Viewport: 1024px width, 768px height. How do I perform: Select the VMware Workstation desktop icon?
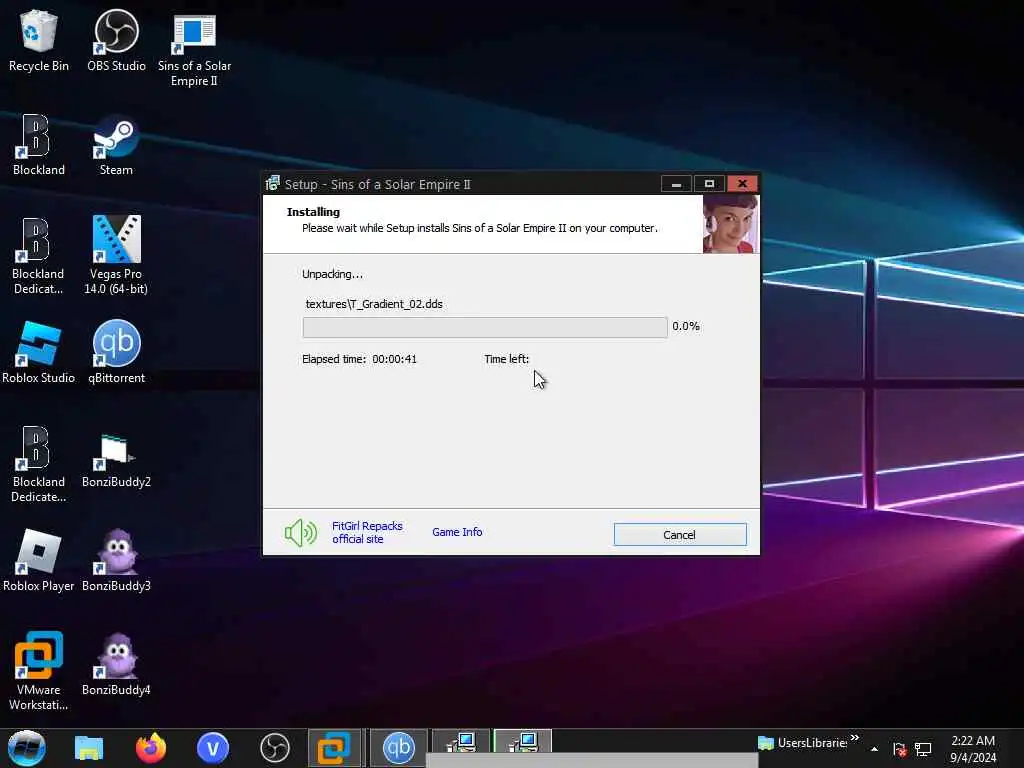[39, 671]
